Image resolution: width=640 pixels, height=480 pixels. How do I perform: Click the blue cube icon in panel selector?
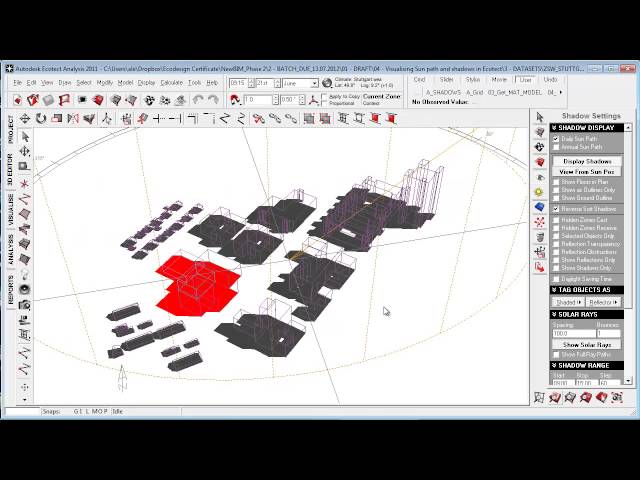(540, 207)
